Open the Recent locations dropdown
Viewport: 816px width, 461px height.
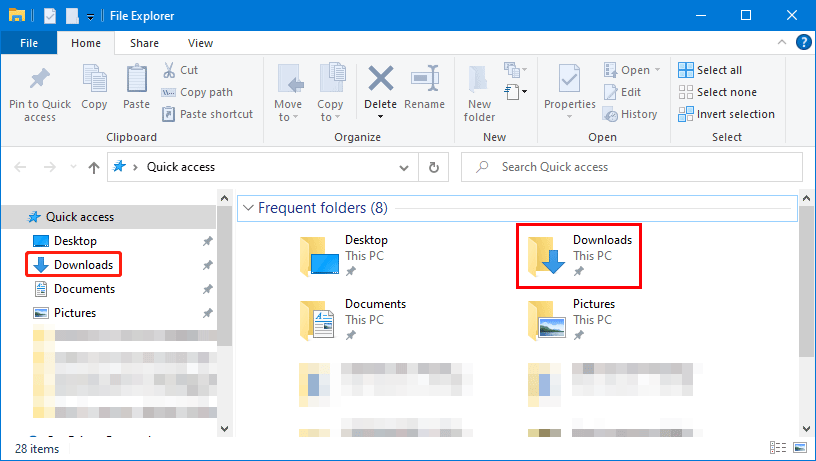(73, 167)
